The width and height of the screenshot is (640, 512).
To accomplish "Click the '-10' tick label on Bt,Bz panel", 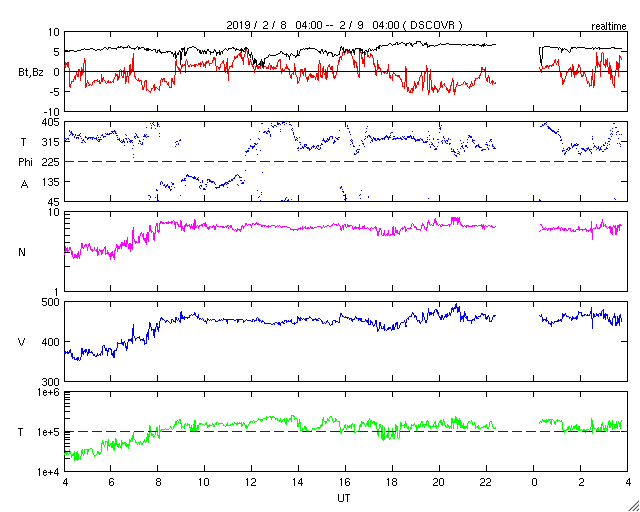I will [x=51, y=112].
